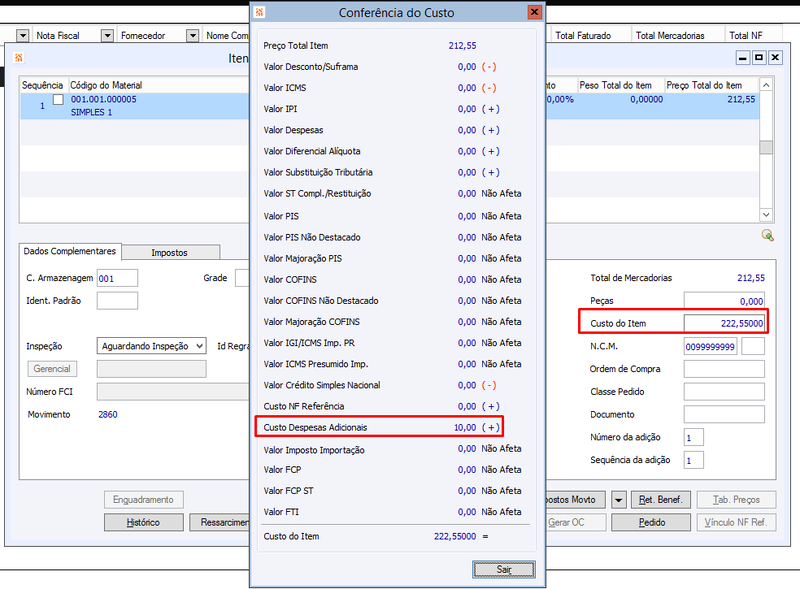Click the Número FCI field
The height and width of the screenshot is (589, 800).
coord(173,391)
